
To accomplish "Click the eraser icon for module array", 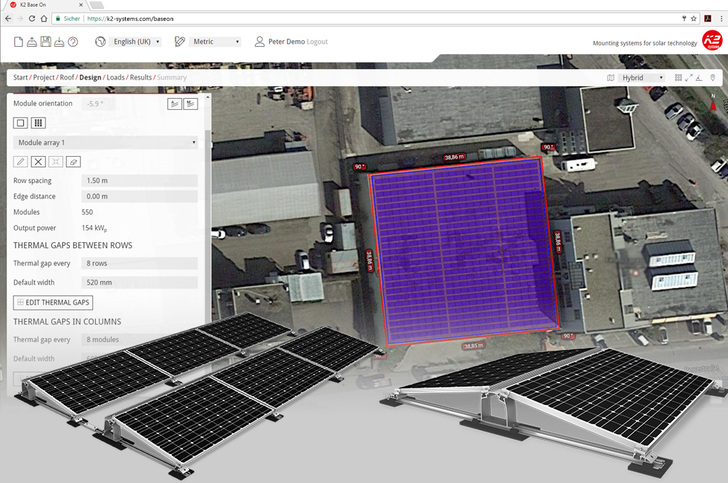I will tap(73, 162).
